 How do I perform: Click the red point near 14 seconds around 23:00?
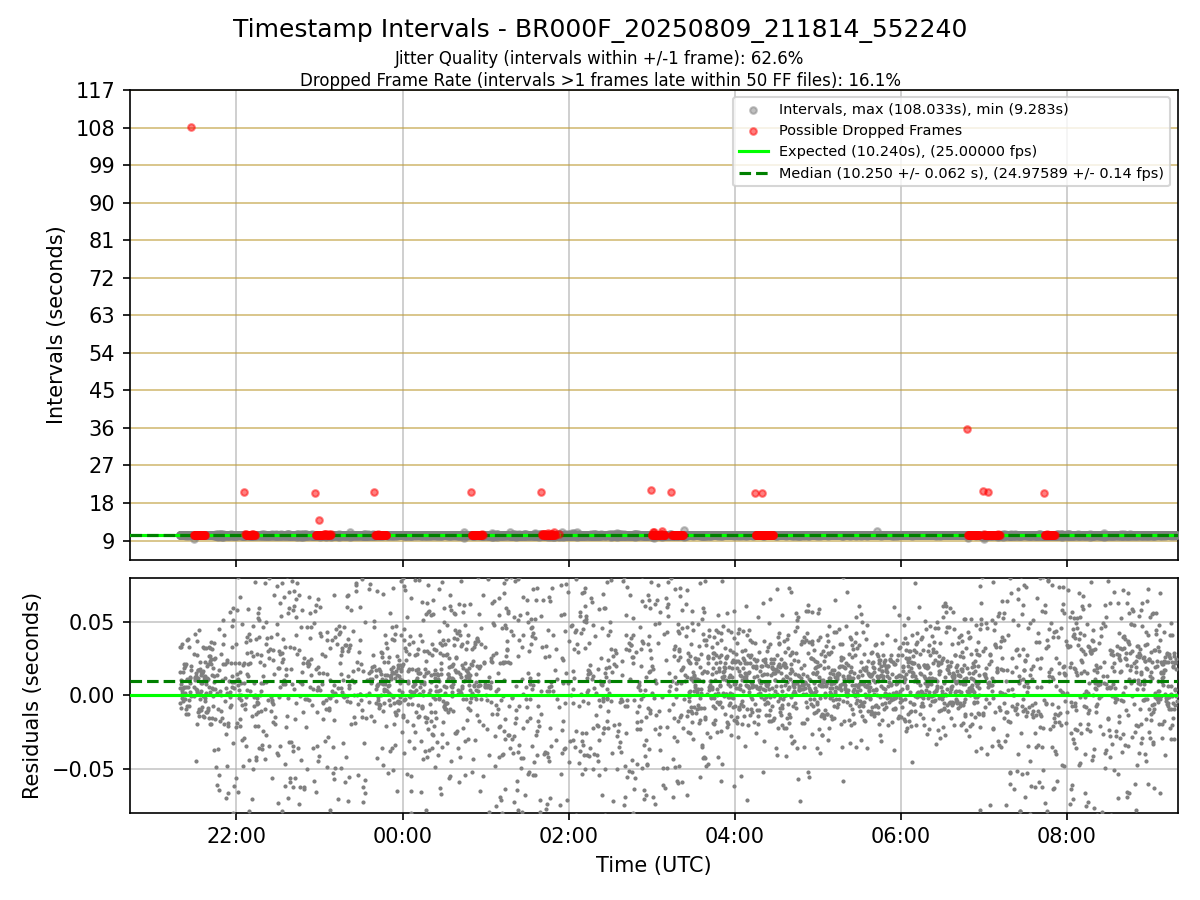pyautogui.click(x=319, y=520)
